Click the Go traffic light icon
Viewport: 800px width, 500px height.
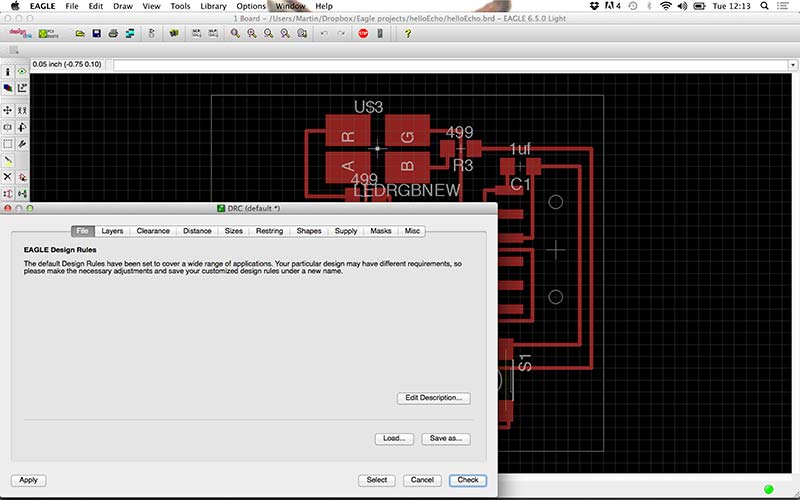pos(380,33)
